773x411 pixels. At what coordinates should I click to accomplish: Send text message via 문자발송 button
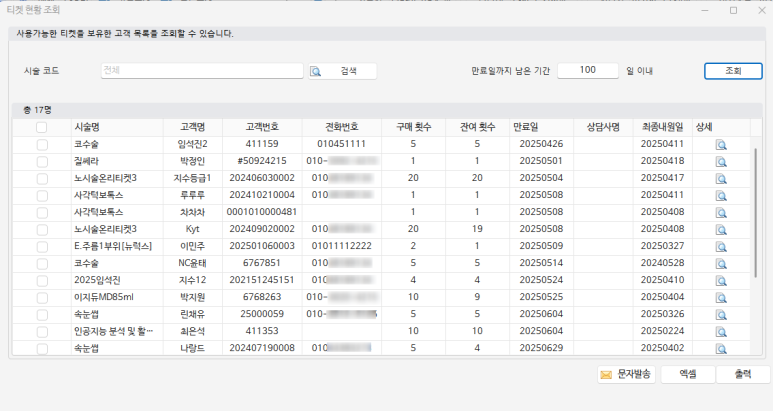click(626, 375)
